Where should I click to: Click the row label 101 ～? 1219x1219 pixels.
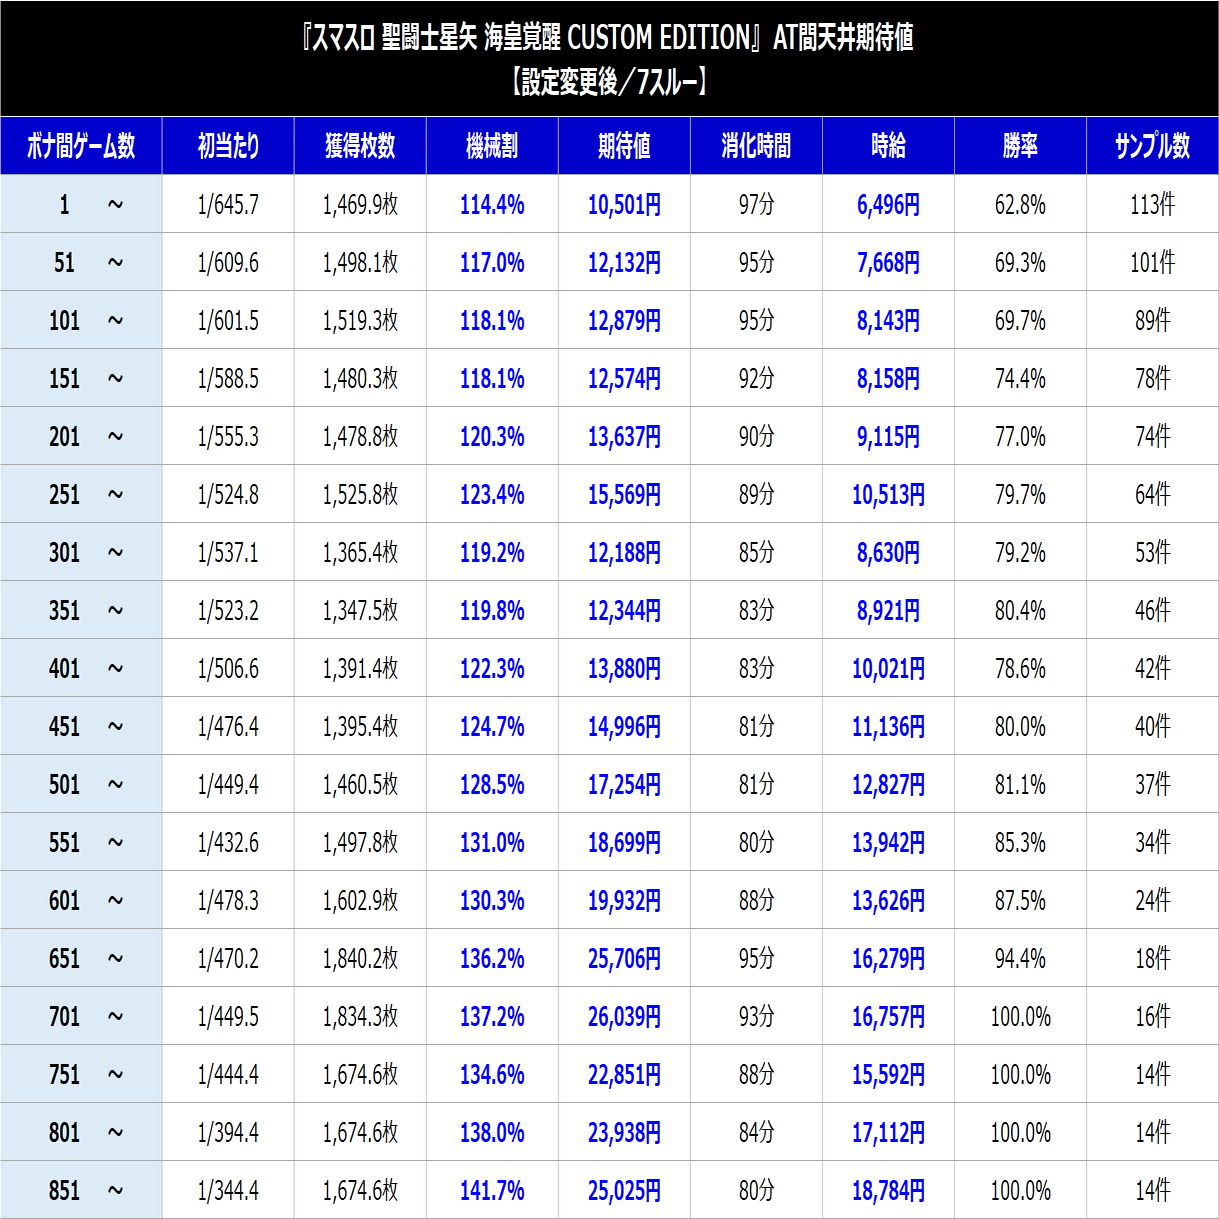click(81, 320)
